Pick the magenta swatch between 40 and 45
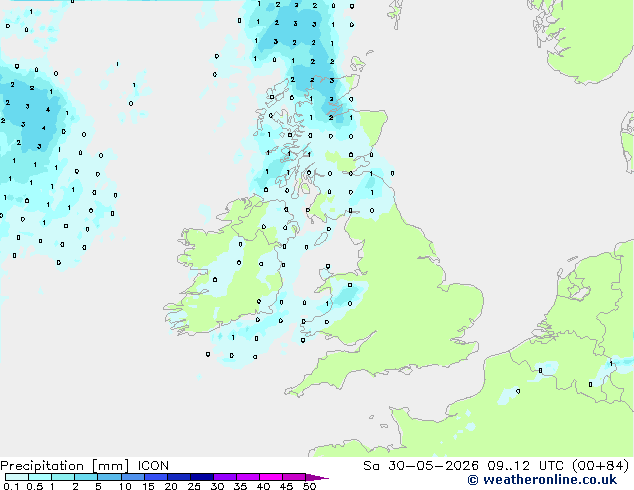The width and height of the screenshot is (634, 490). coord(271,477)
